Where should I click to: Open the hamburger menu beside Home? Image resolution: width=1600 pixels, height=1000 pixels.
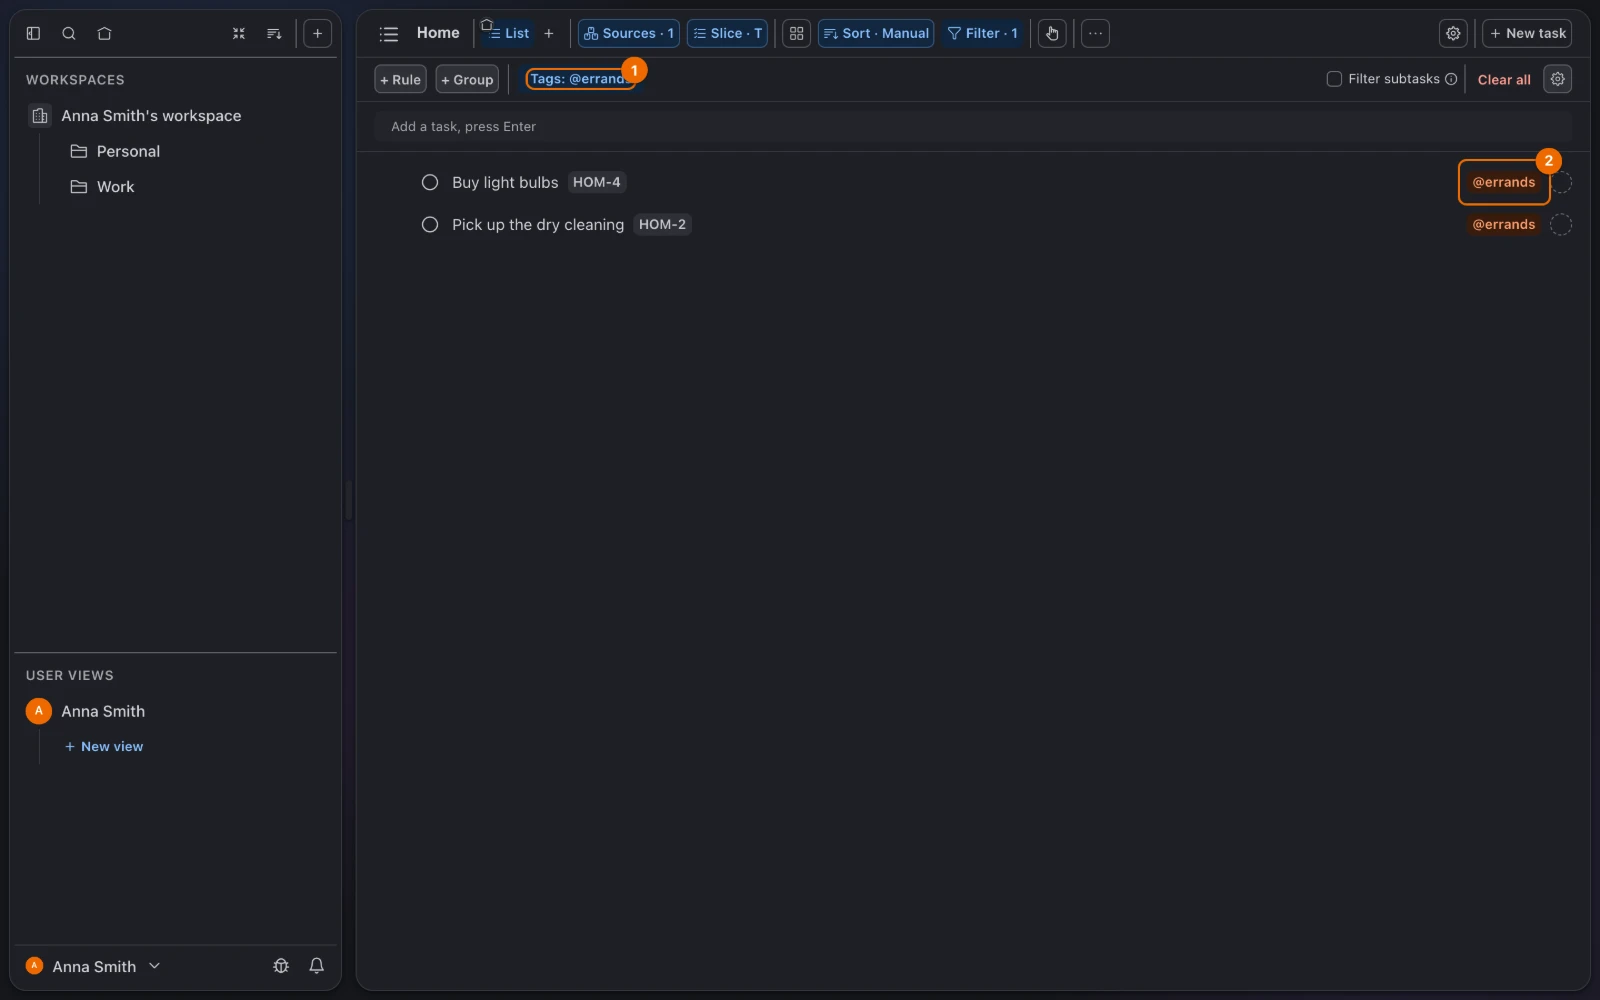(389, 34)
